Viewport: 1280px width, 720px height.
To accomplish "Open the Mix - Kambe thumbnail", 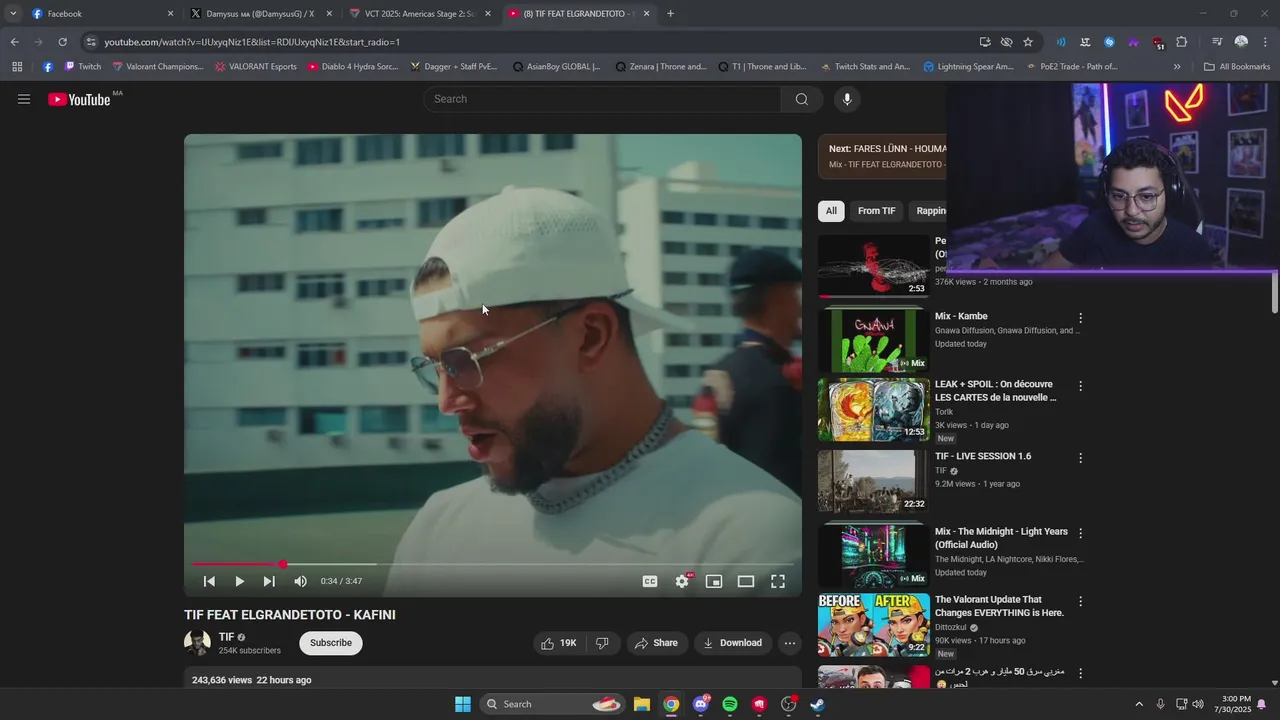I will (x=874, y=339).
